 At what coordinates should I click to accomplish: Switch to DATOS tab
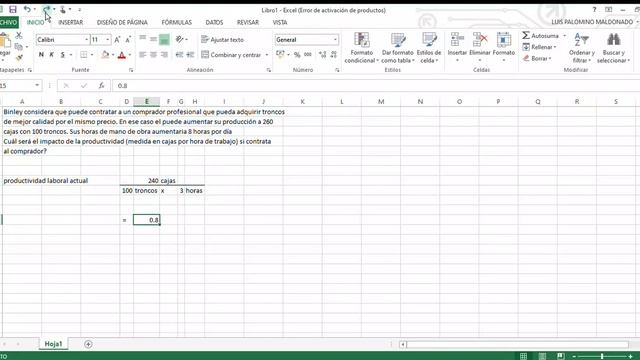(x=214, y=22)
